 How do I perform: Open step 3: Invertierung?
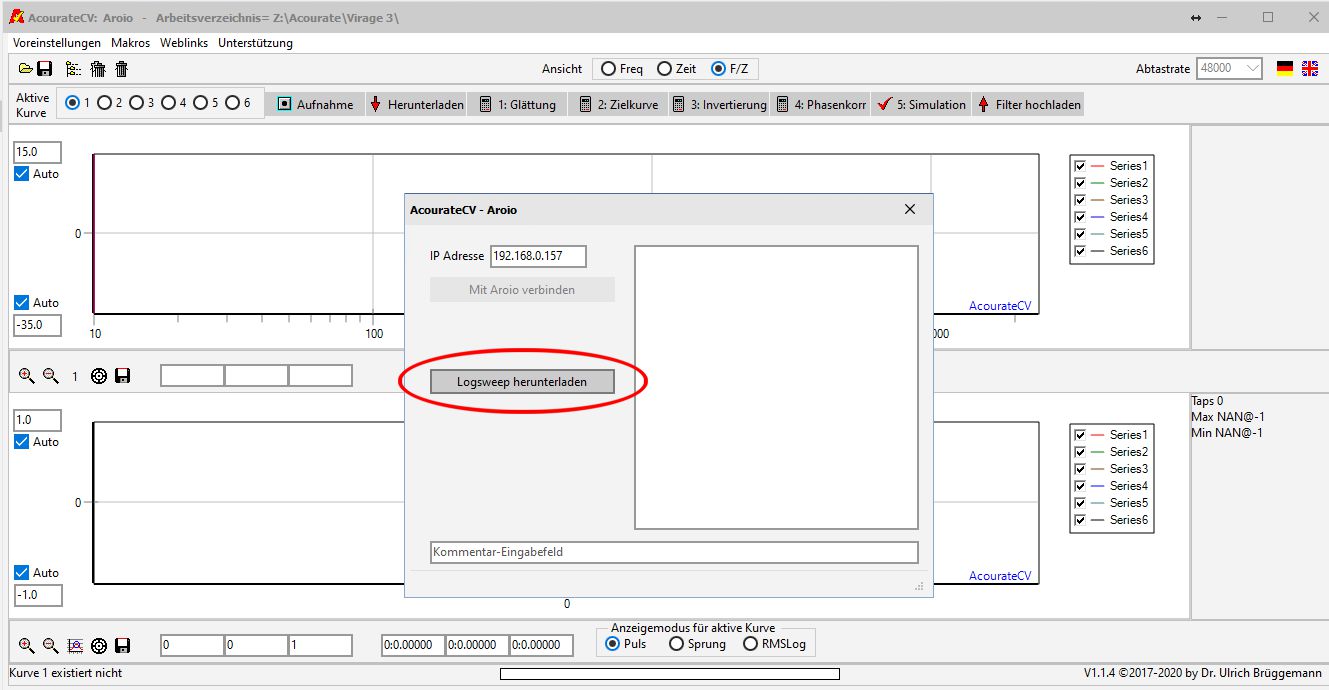click(719, 104)
